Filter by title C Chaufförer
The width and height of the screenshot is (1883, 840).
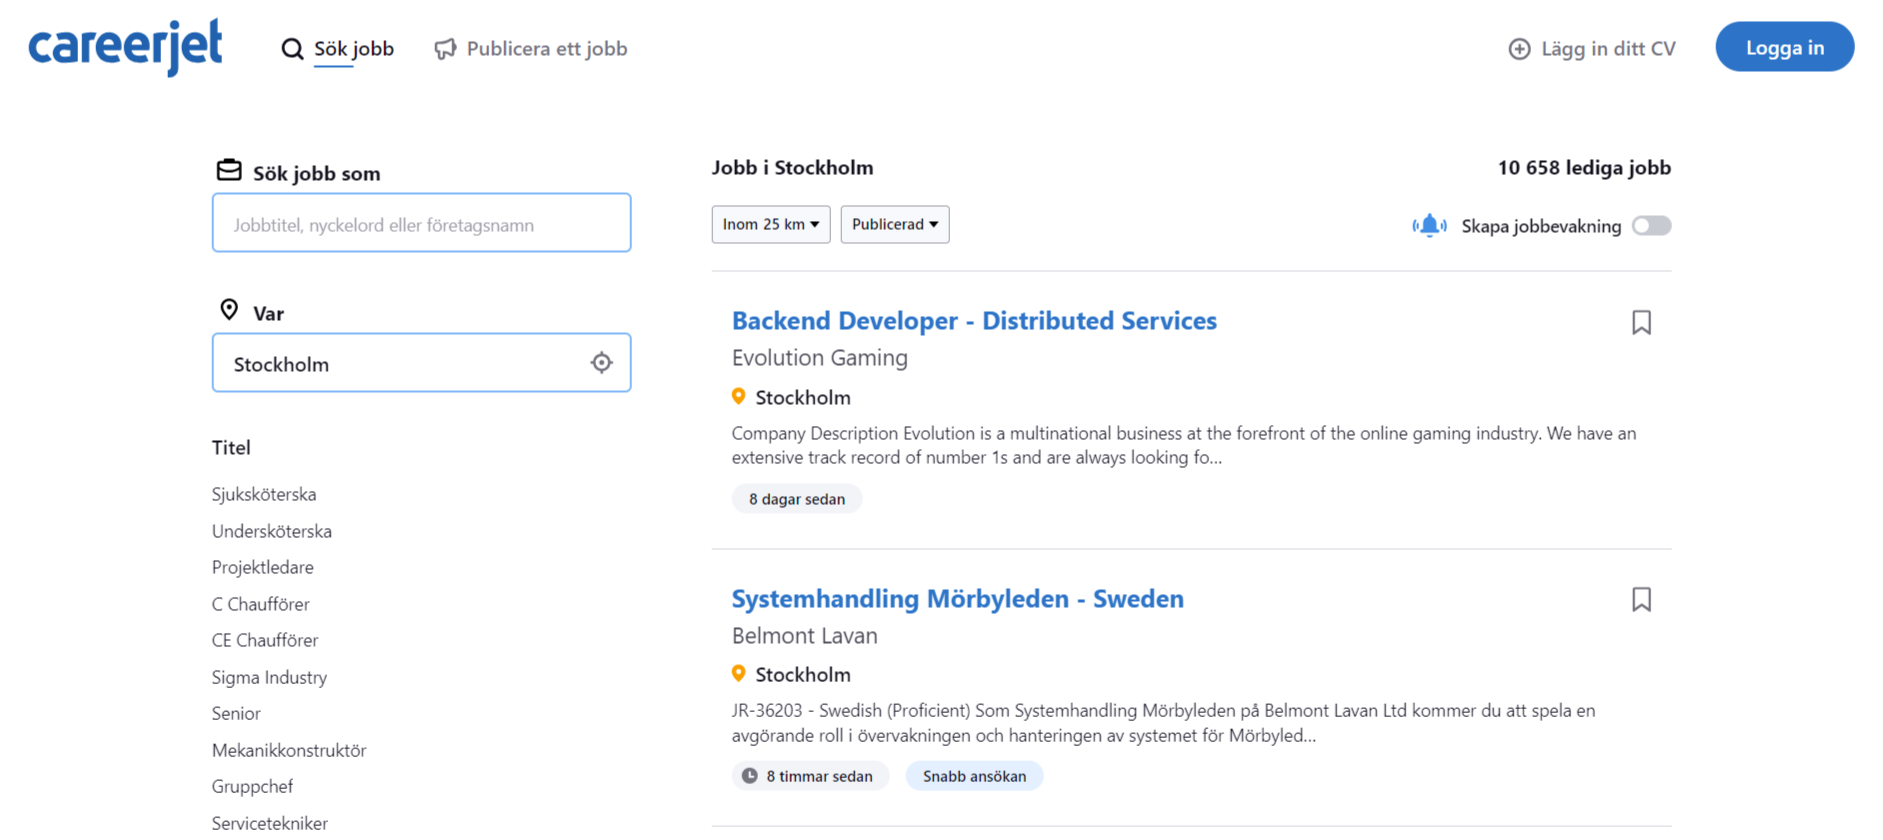(261, 604)
